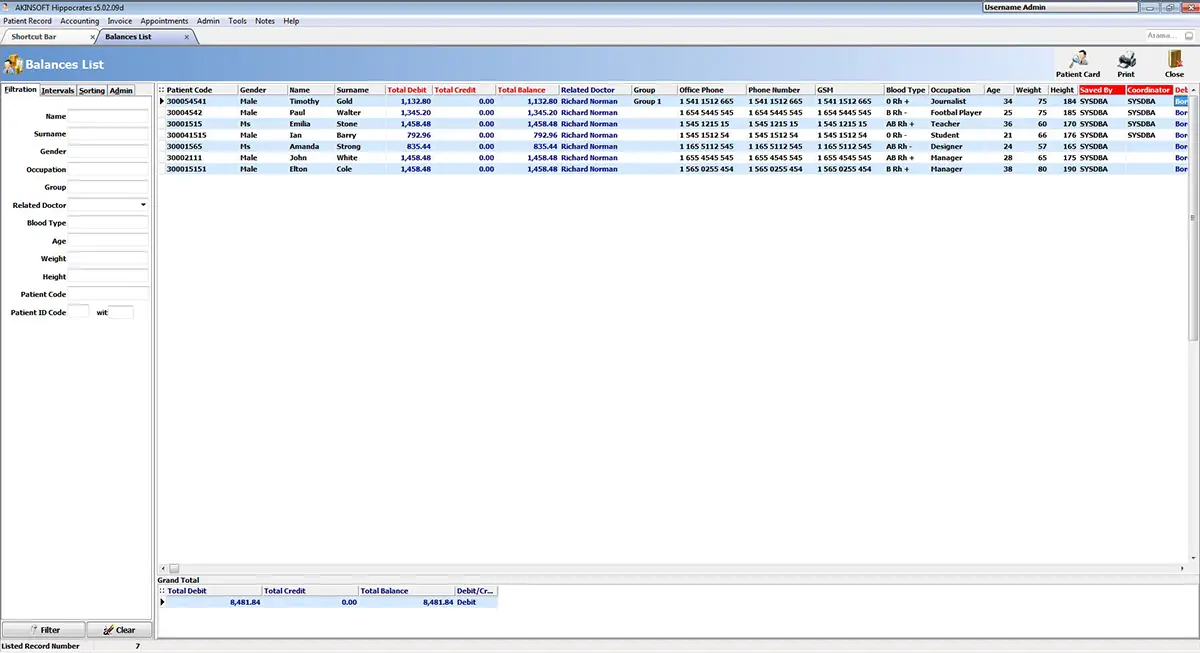Click into the Patient Code filter field

pyautogui.click(x=108, y=295)
